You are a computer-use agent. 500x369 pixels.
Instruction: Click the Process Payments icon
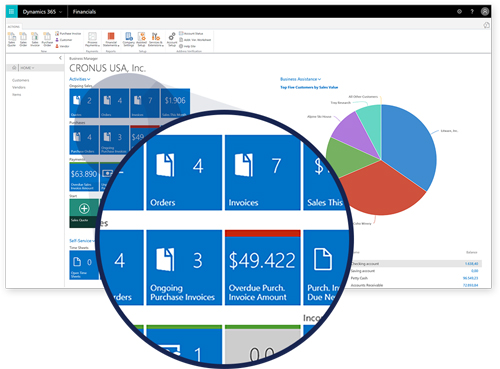[92, 39]
